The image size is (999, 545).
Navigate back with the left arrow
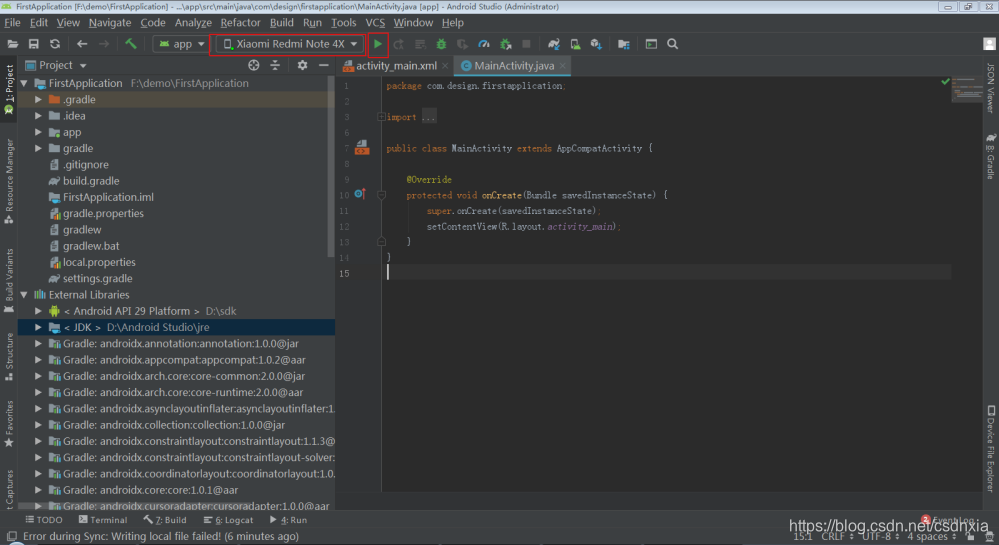tap(82, 44)
